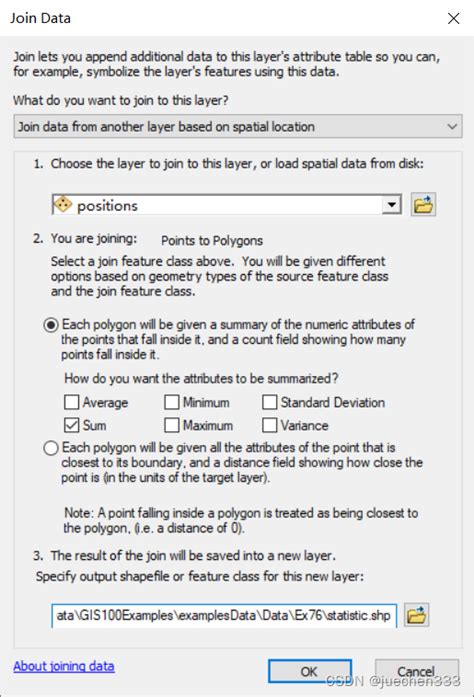474x697 pixels.
Task: Tick the Minimum checkbox
Action: coord(172,402)
